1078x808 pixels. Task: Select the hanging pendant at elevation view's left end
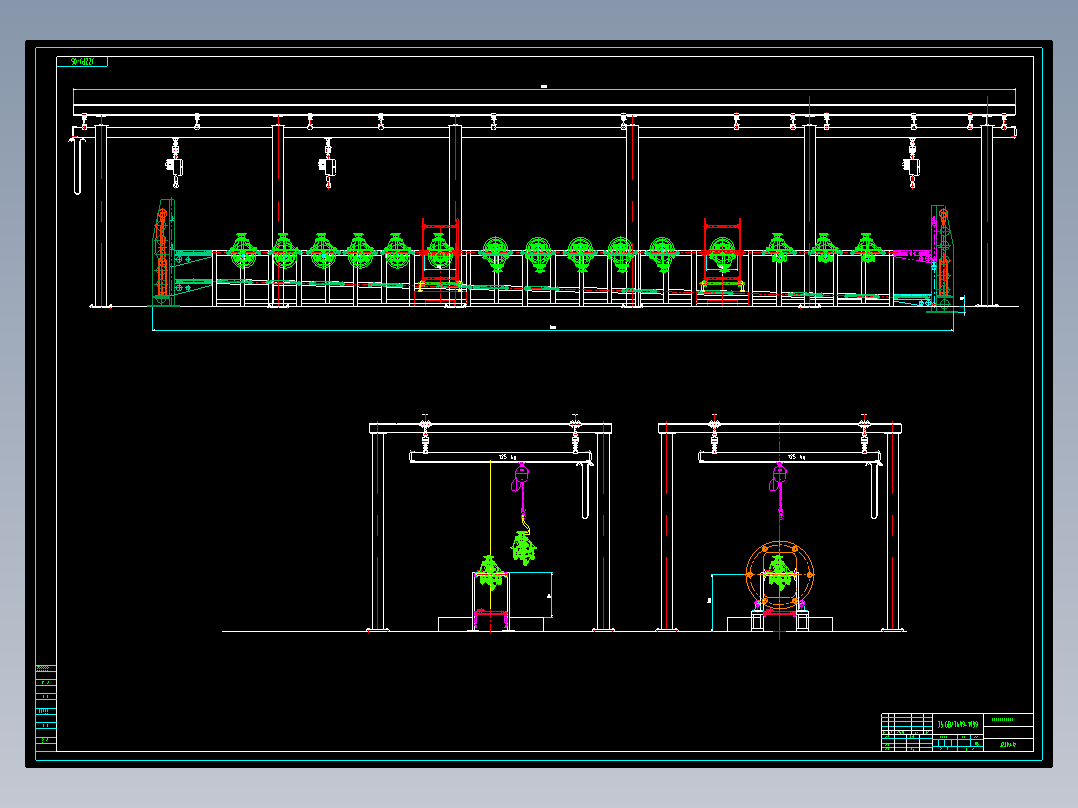click(x=77, y=165)
